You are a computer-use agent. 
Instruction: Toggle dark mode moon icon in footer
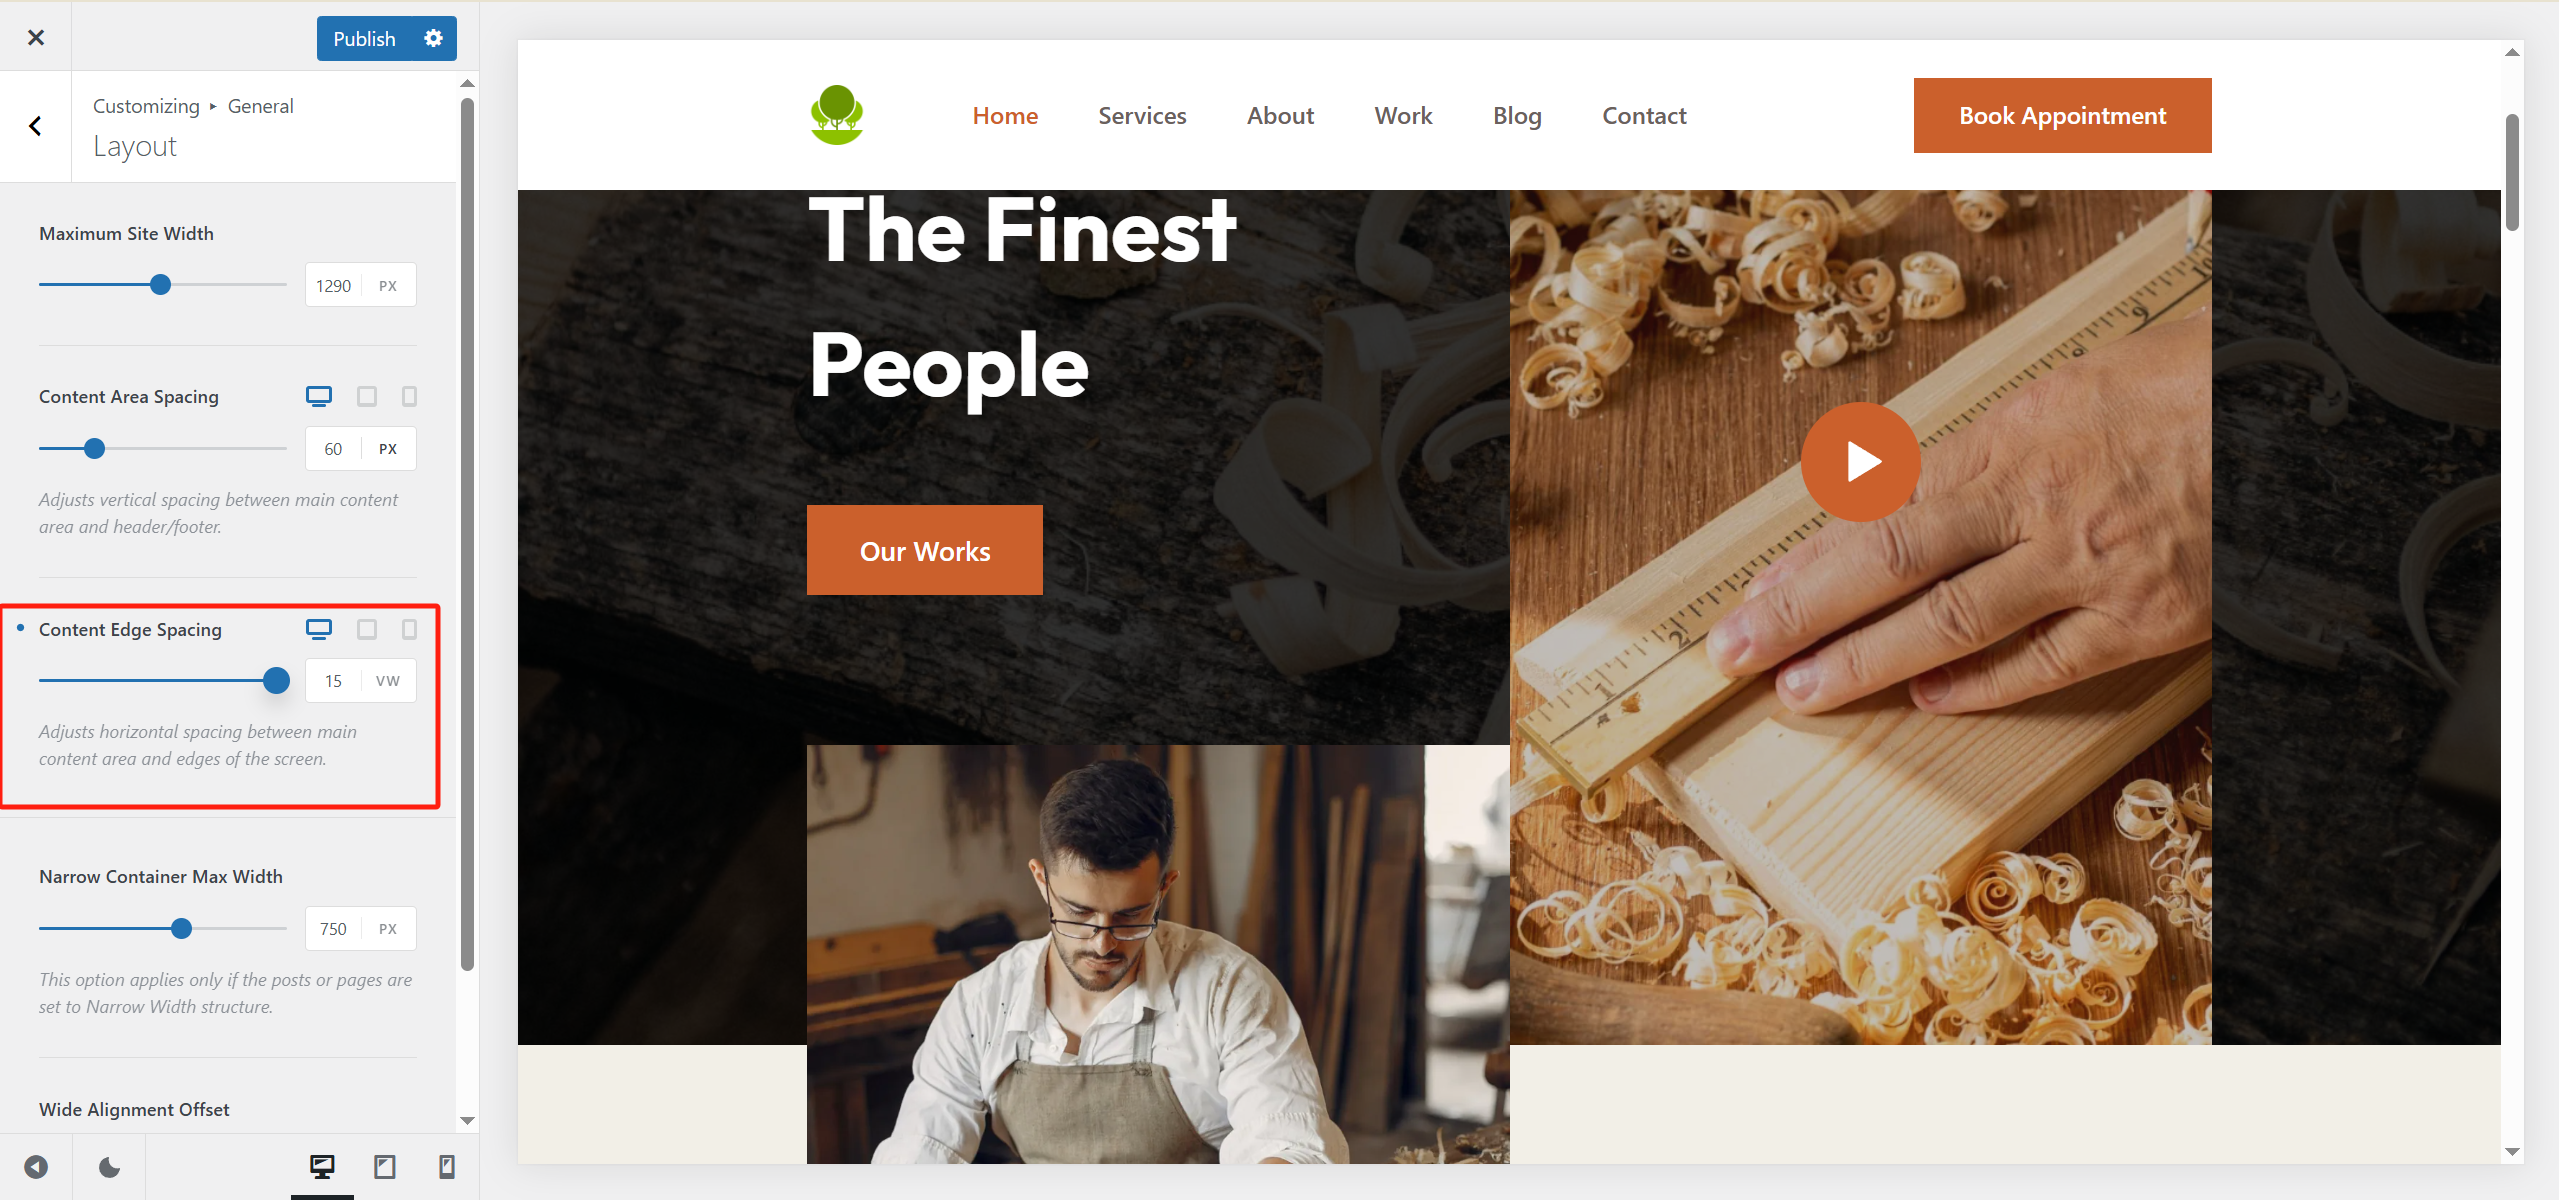click(109, 1167)
